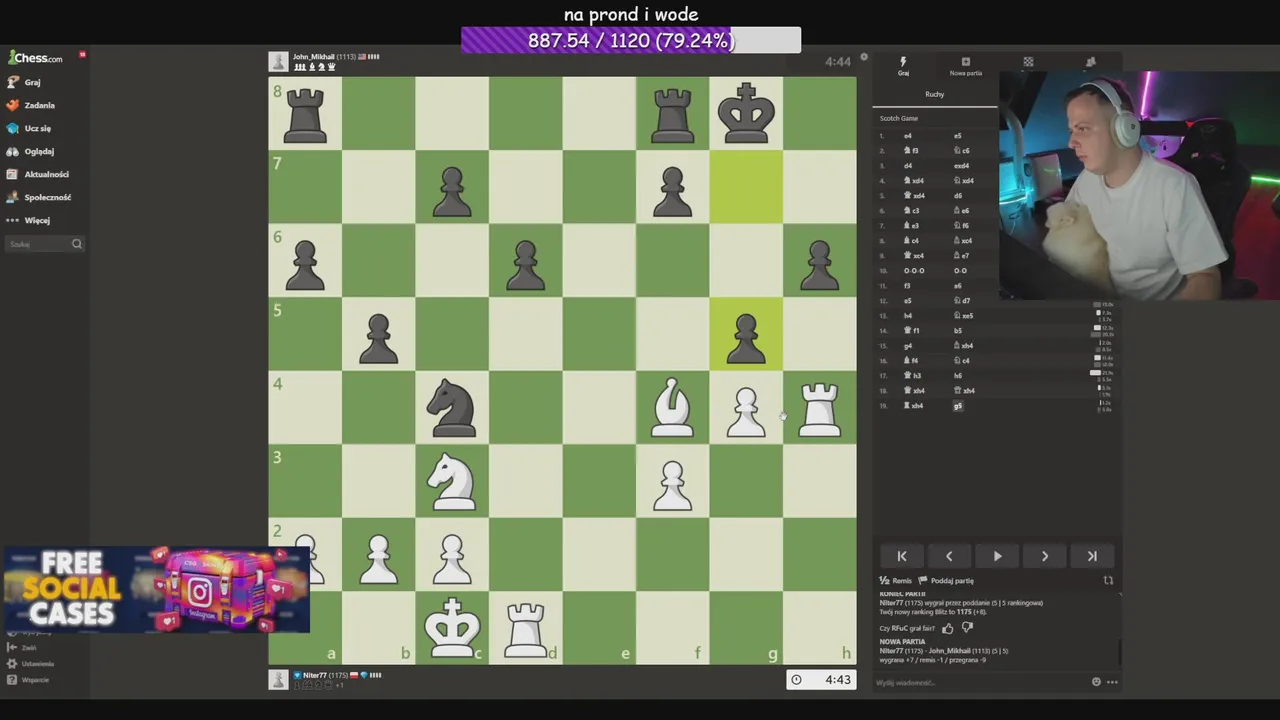This screenshot has width=1280, height=720.
Task: Click the black rook on a8
Action: coord(305,115)
